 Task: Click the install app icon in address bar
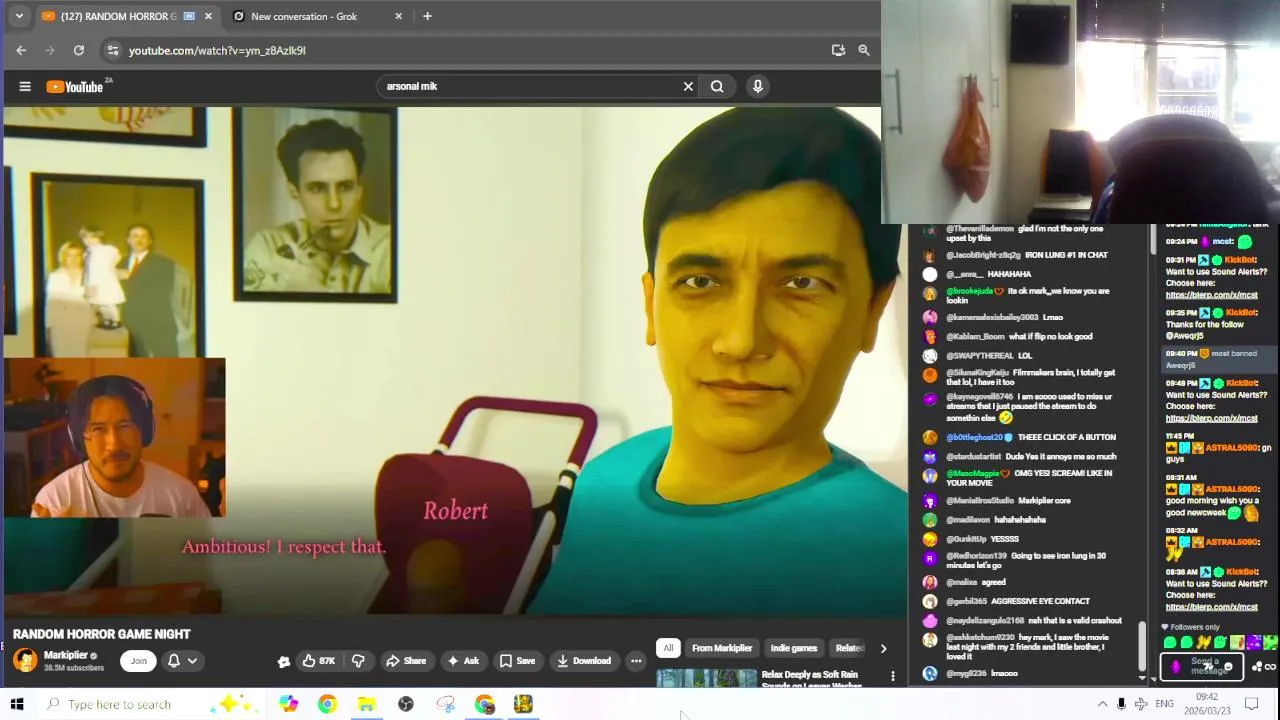[838, 50]
